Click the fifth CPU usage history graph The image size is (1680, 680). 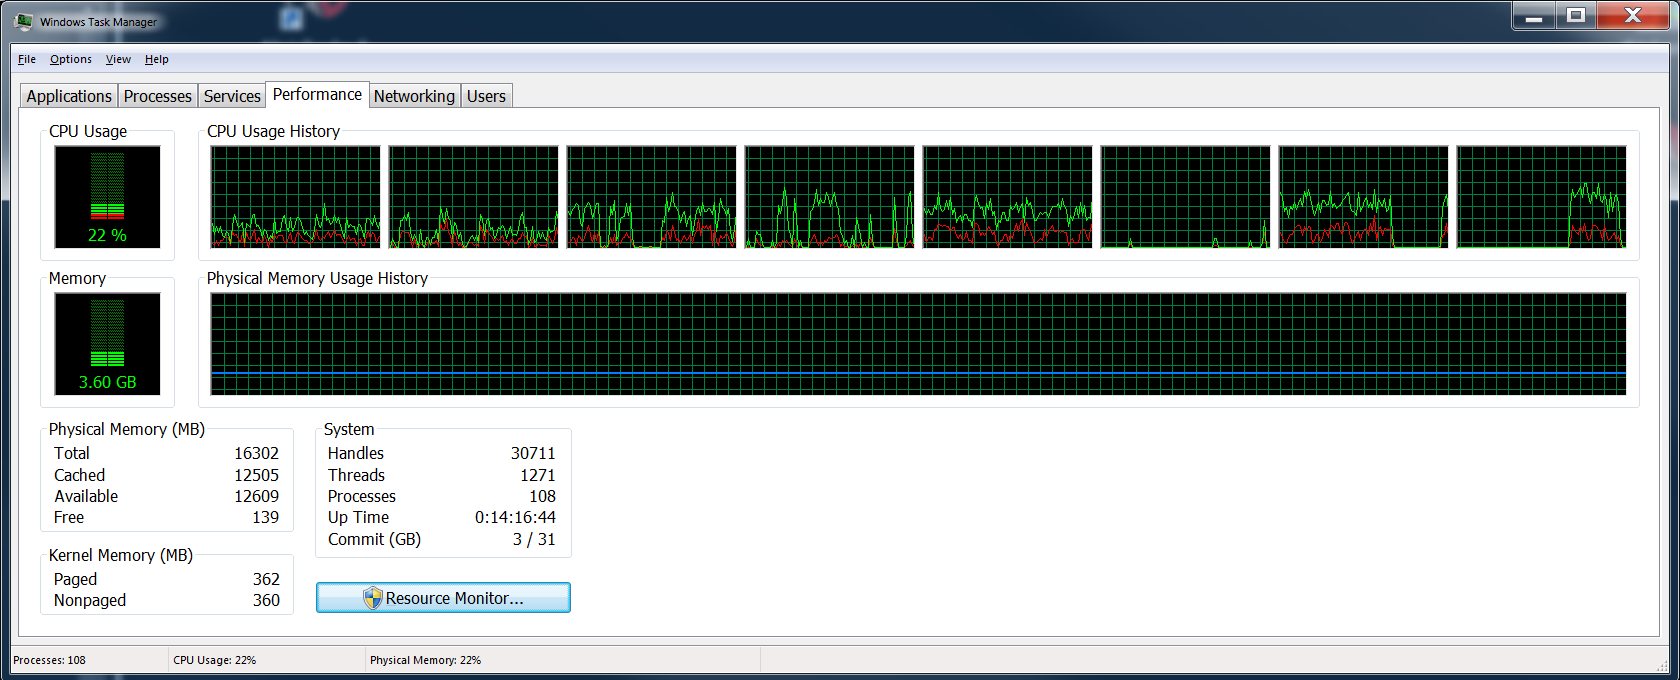[1007, 197]
